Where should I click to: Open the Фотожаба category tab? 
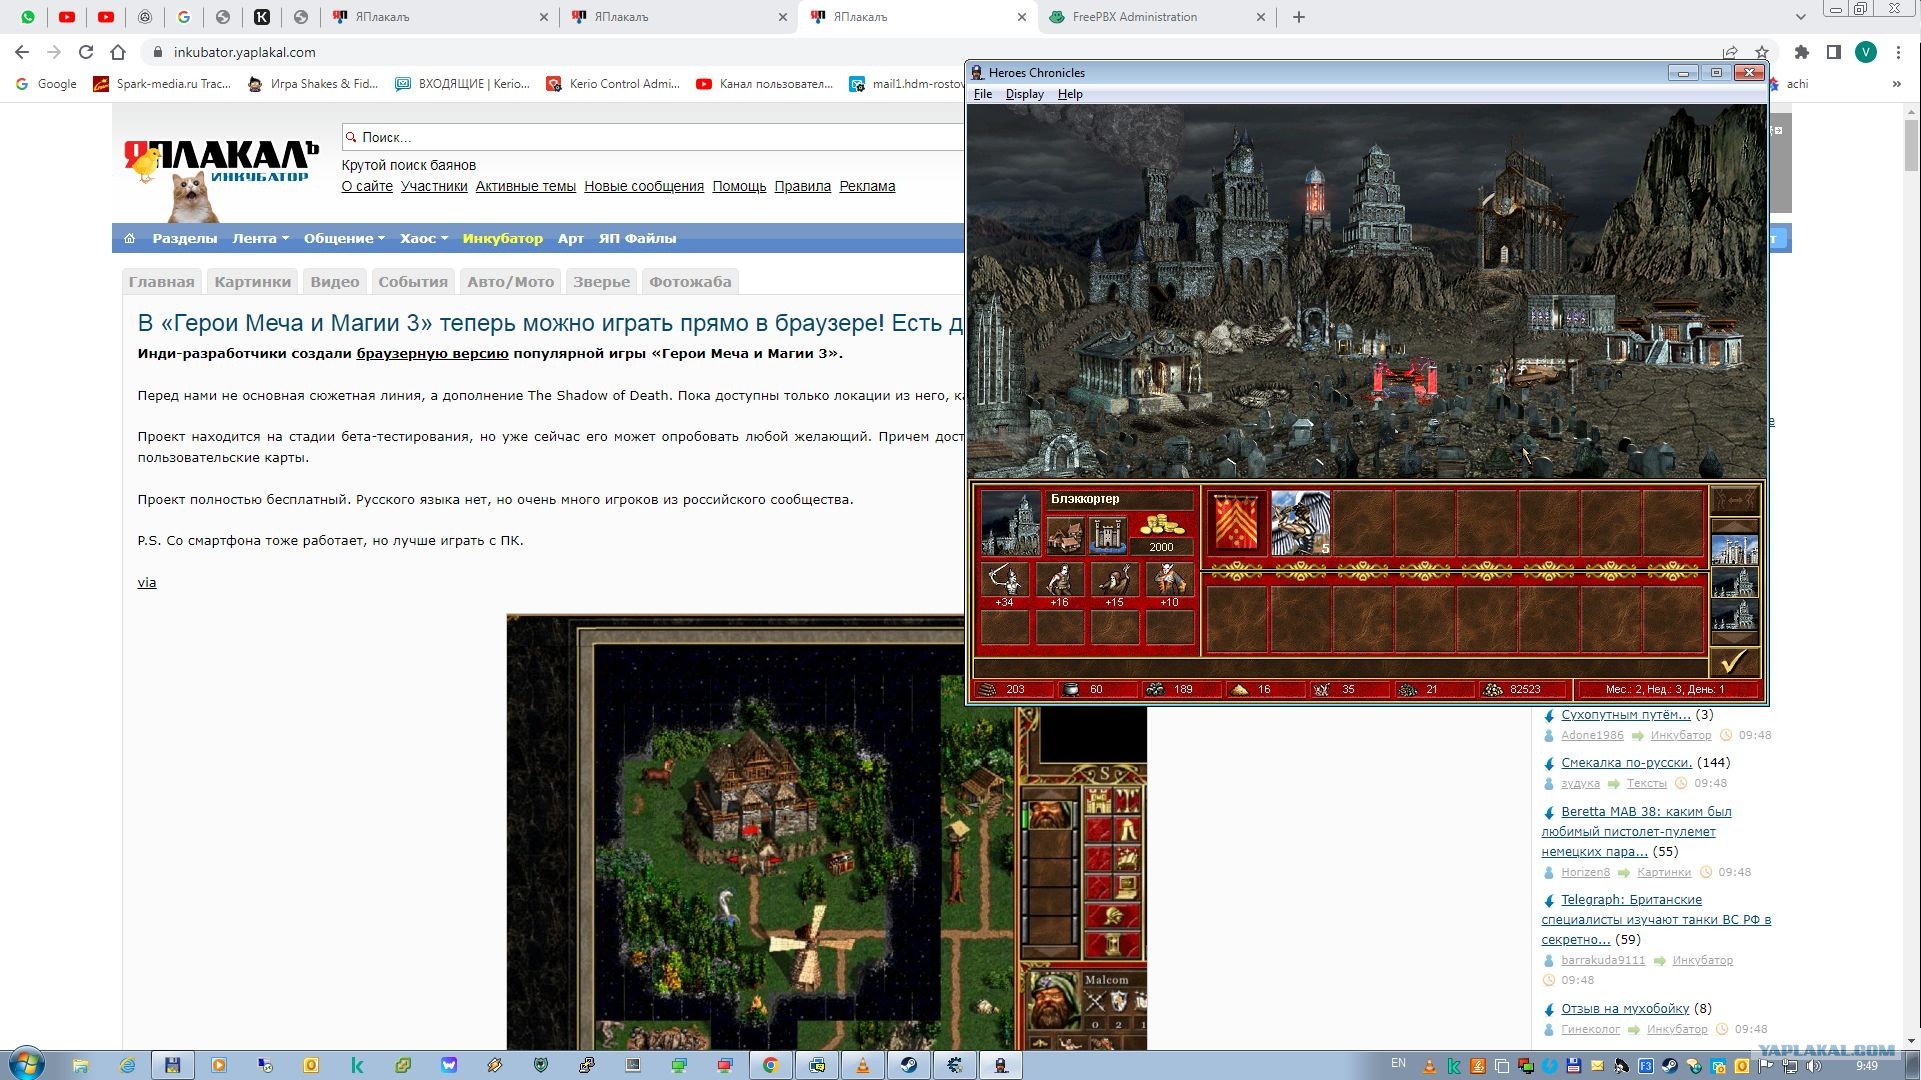690,282
